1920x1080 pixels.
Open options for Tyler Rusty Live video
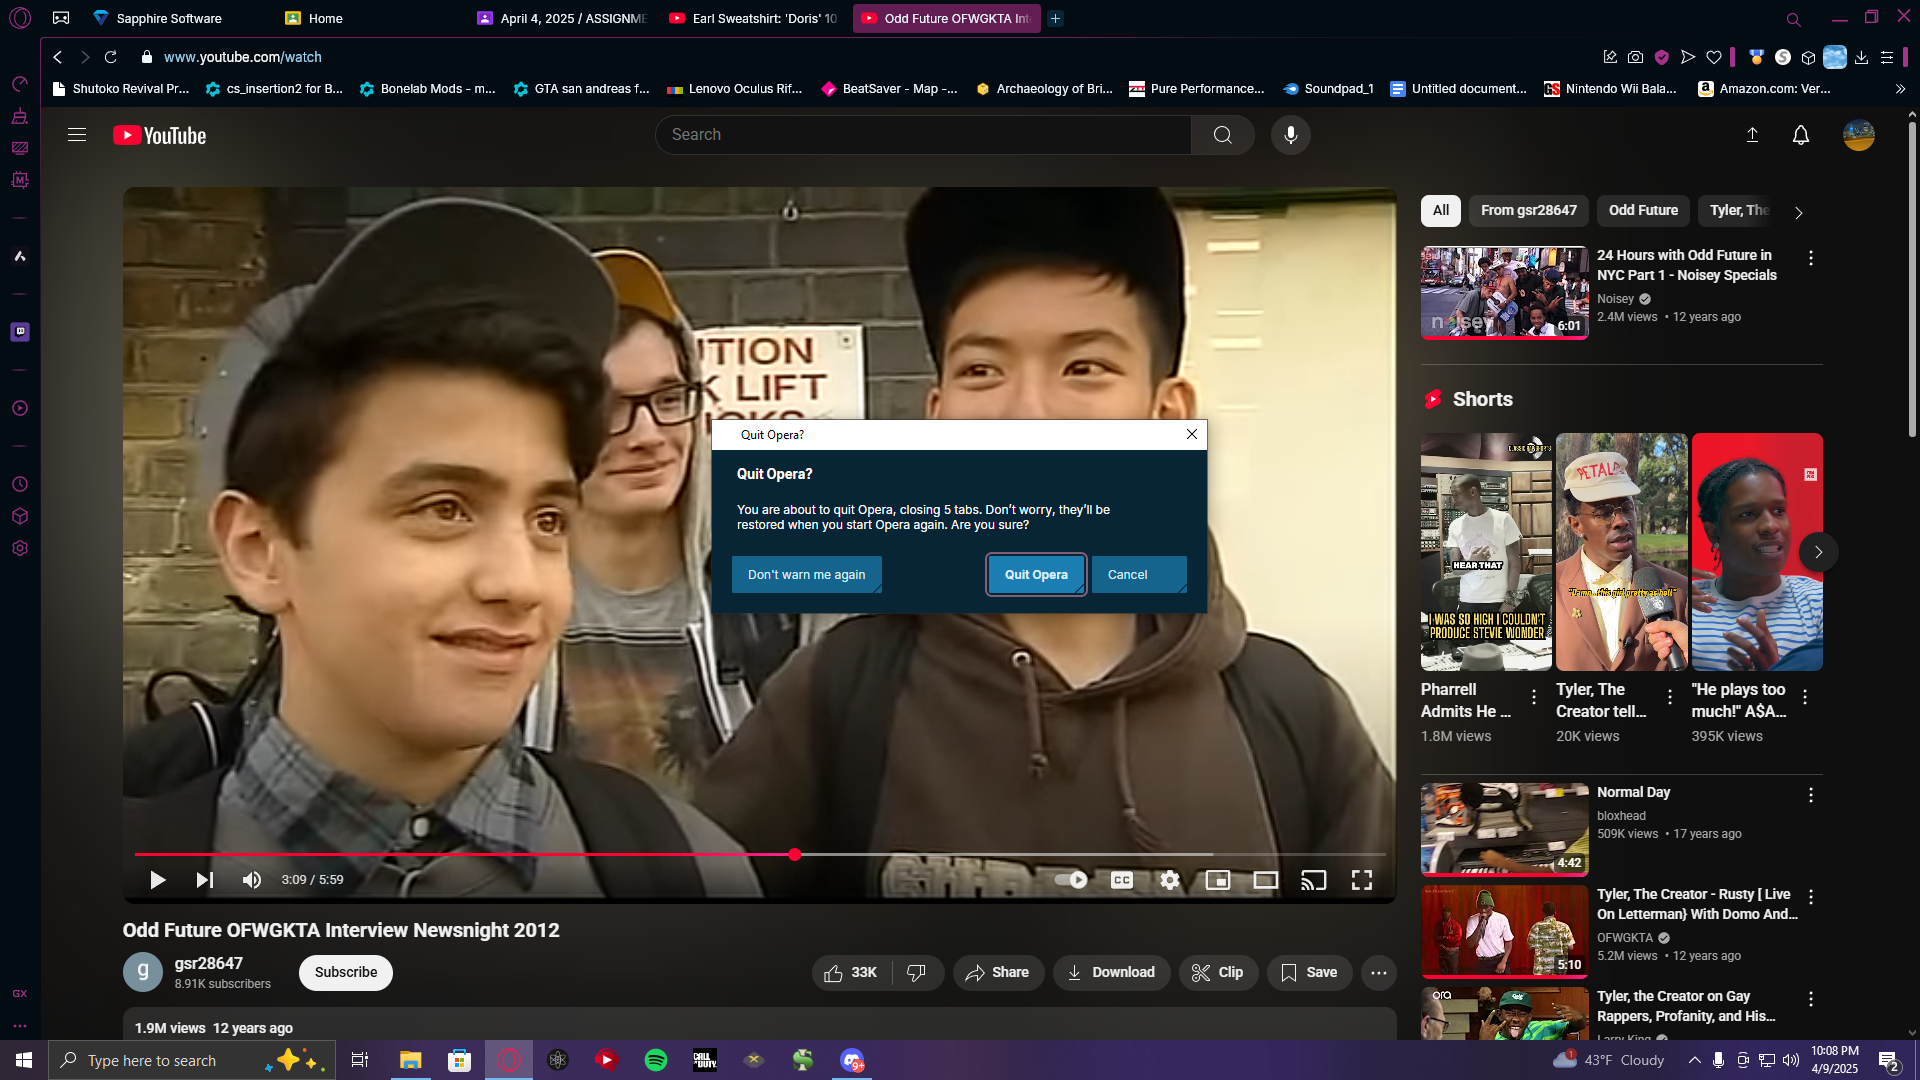click(1810, 897)
